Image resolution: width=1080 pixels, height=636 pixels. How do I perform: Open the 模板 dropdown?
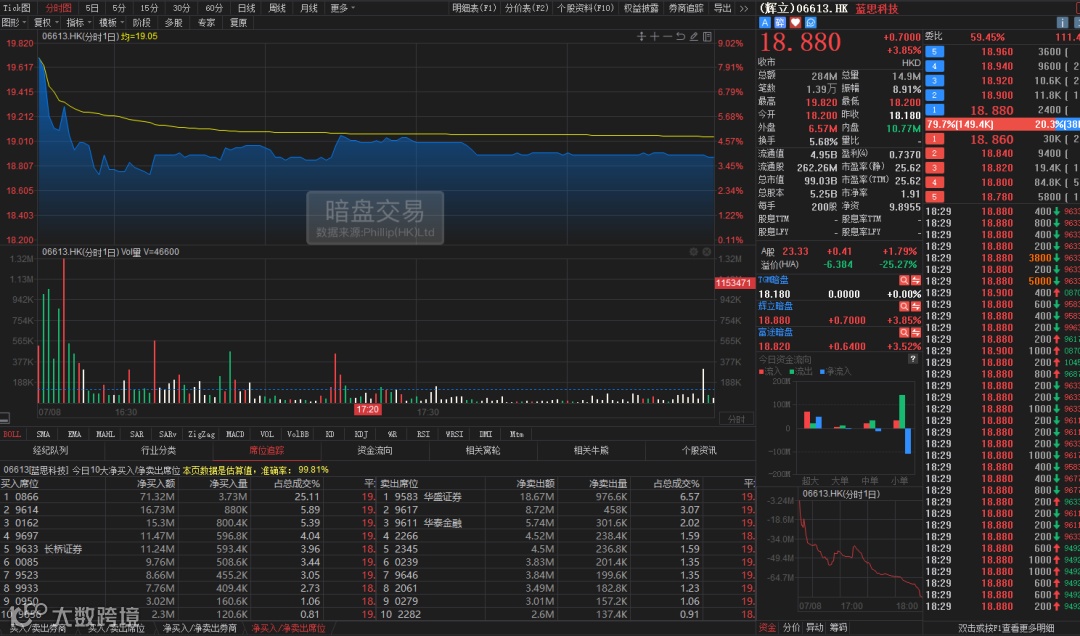coord(110,23)
